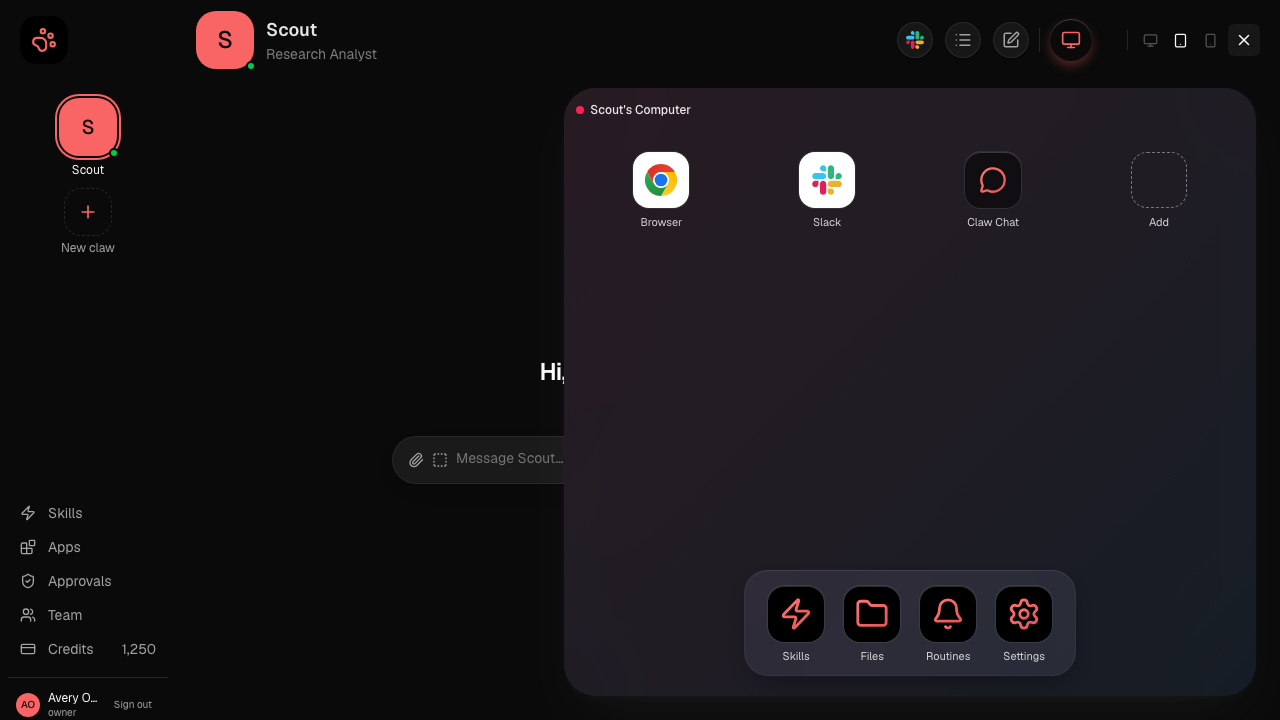Open the list view icon in header
This screenshot has width=1280, height=720.
tap(963, 40)
